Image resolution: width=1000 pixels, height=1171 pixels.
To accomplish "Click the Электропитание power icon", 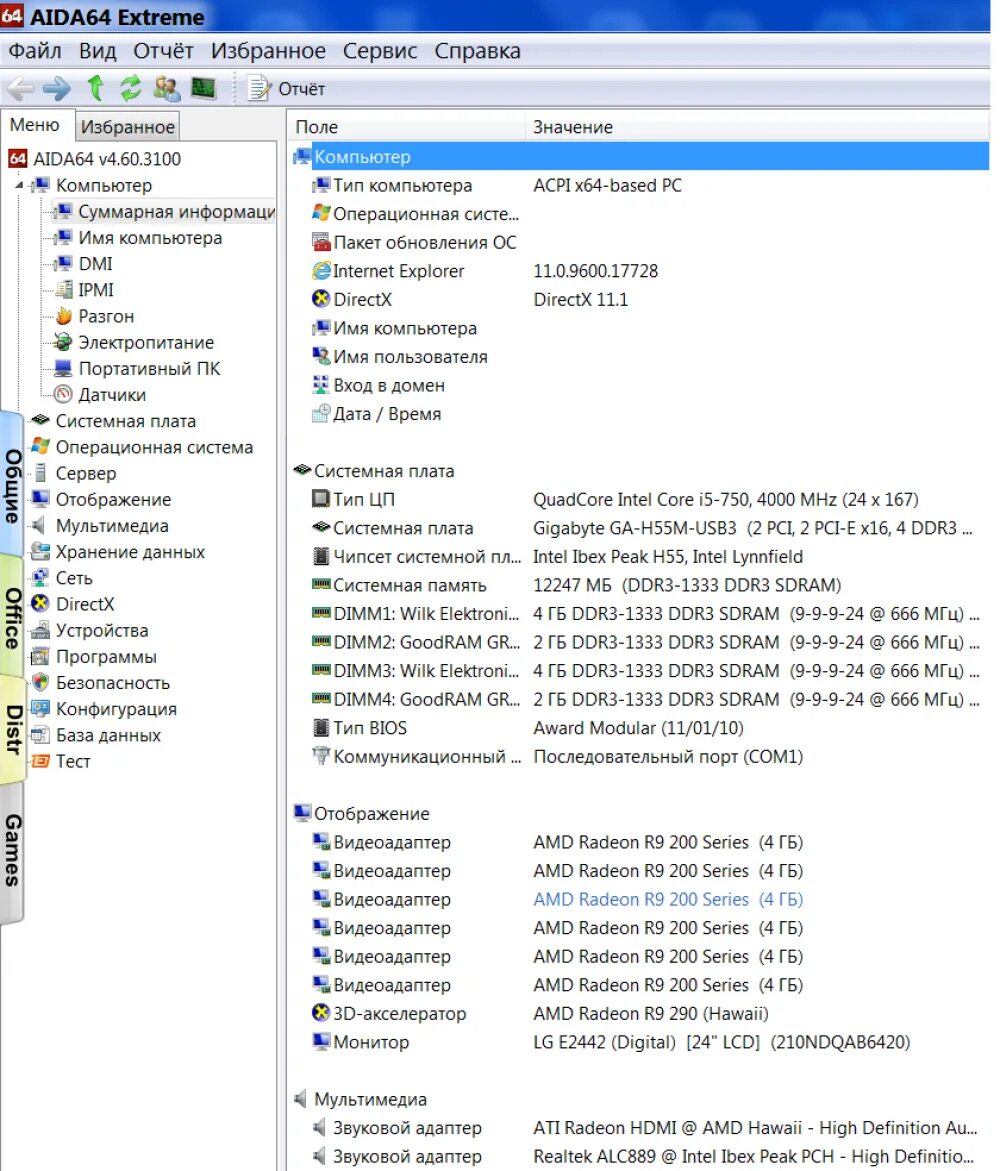I will [64, 343].
